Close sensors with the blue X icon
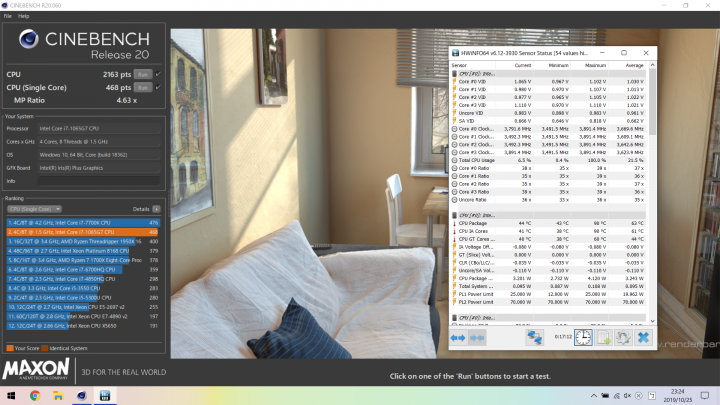This screenshot has height=405, width=720. point(643,338)
